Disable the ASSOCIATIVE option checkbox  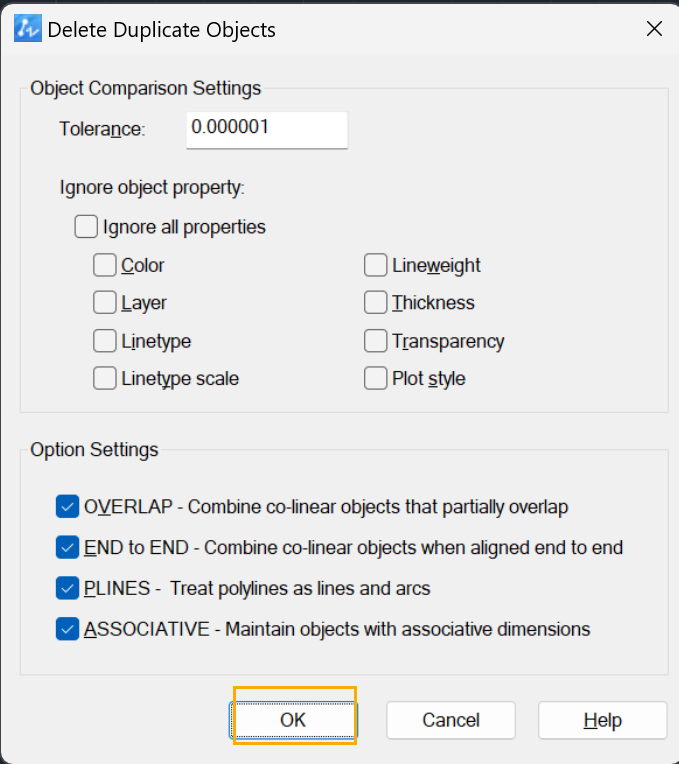[67, 629]
